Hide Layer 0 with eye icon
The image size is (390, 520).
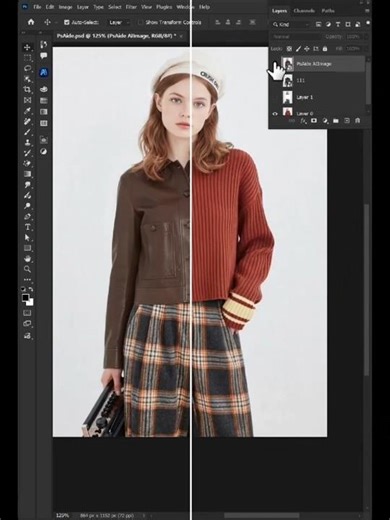(x=275, y=114)
